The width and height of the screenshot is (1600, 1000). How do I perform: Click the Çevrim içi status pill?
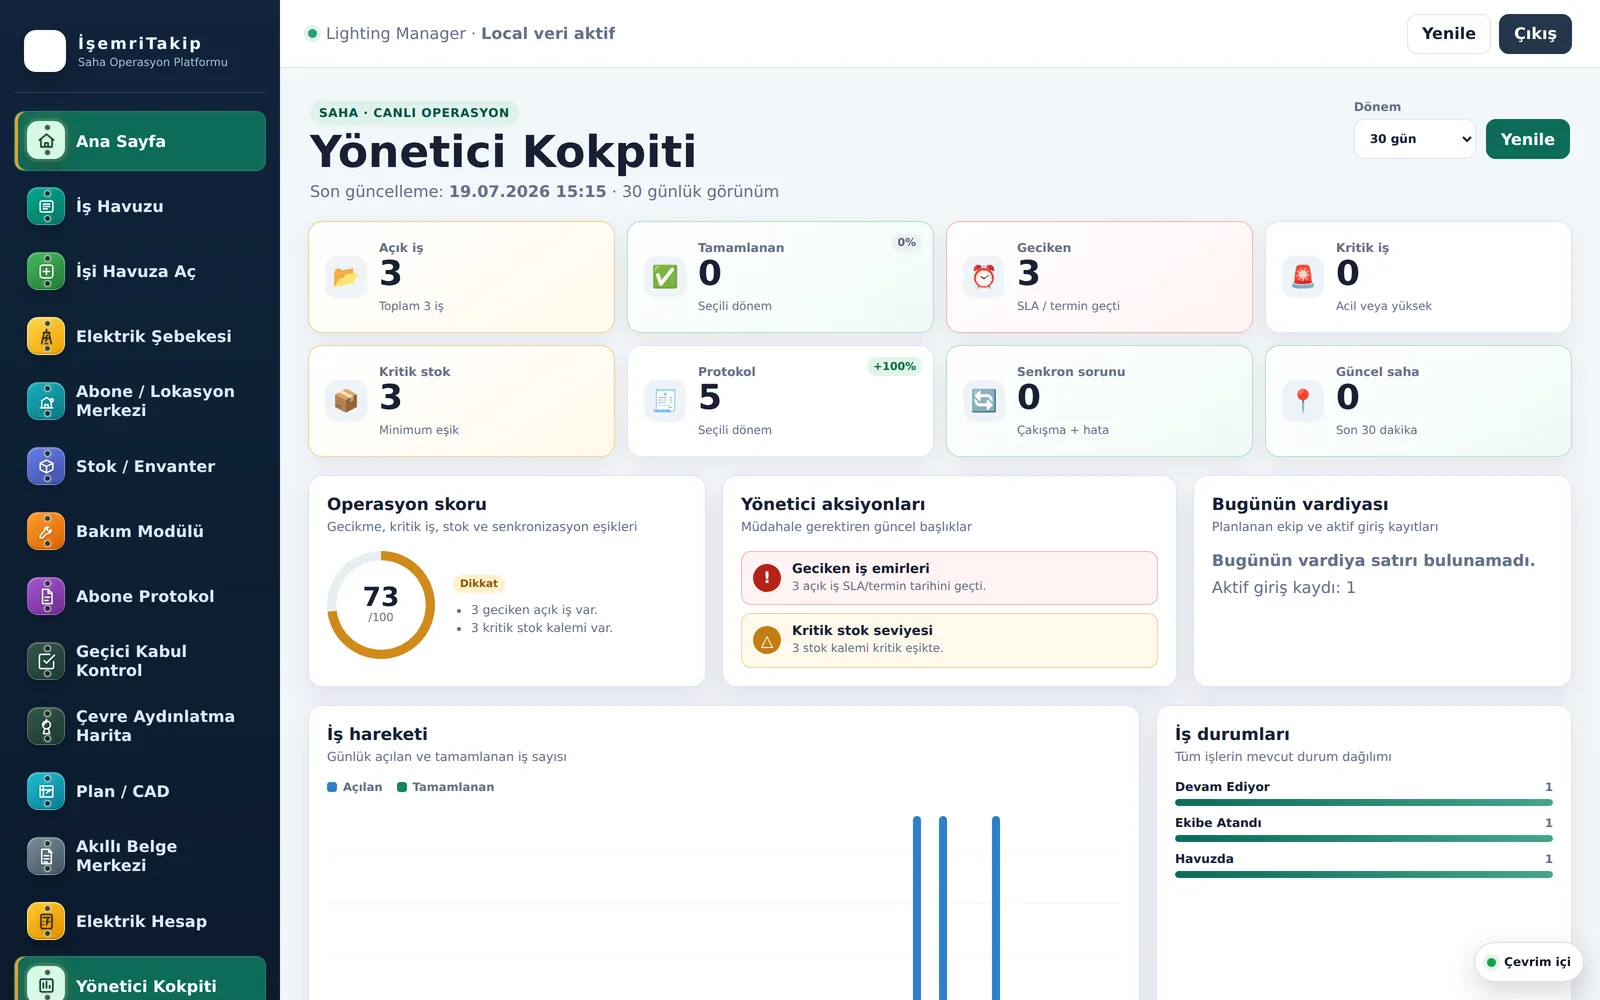click(1528, 962)
